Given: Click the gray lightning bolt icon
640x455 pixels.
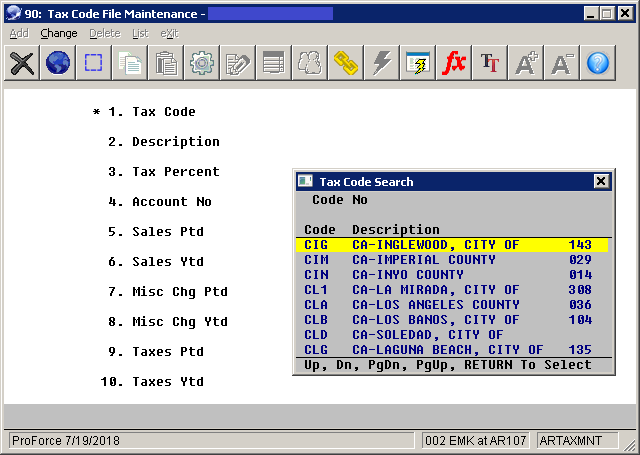Looking at the screenshot, I should click(x=381, y=63).
